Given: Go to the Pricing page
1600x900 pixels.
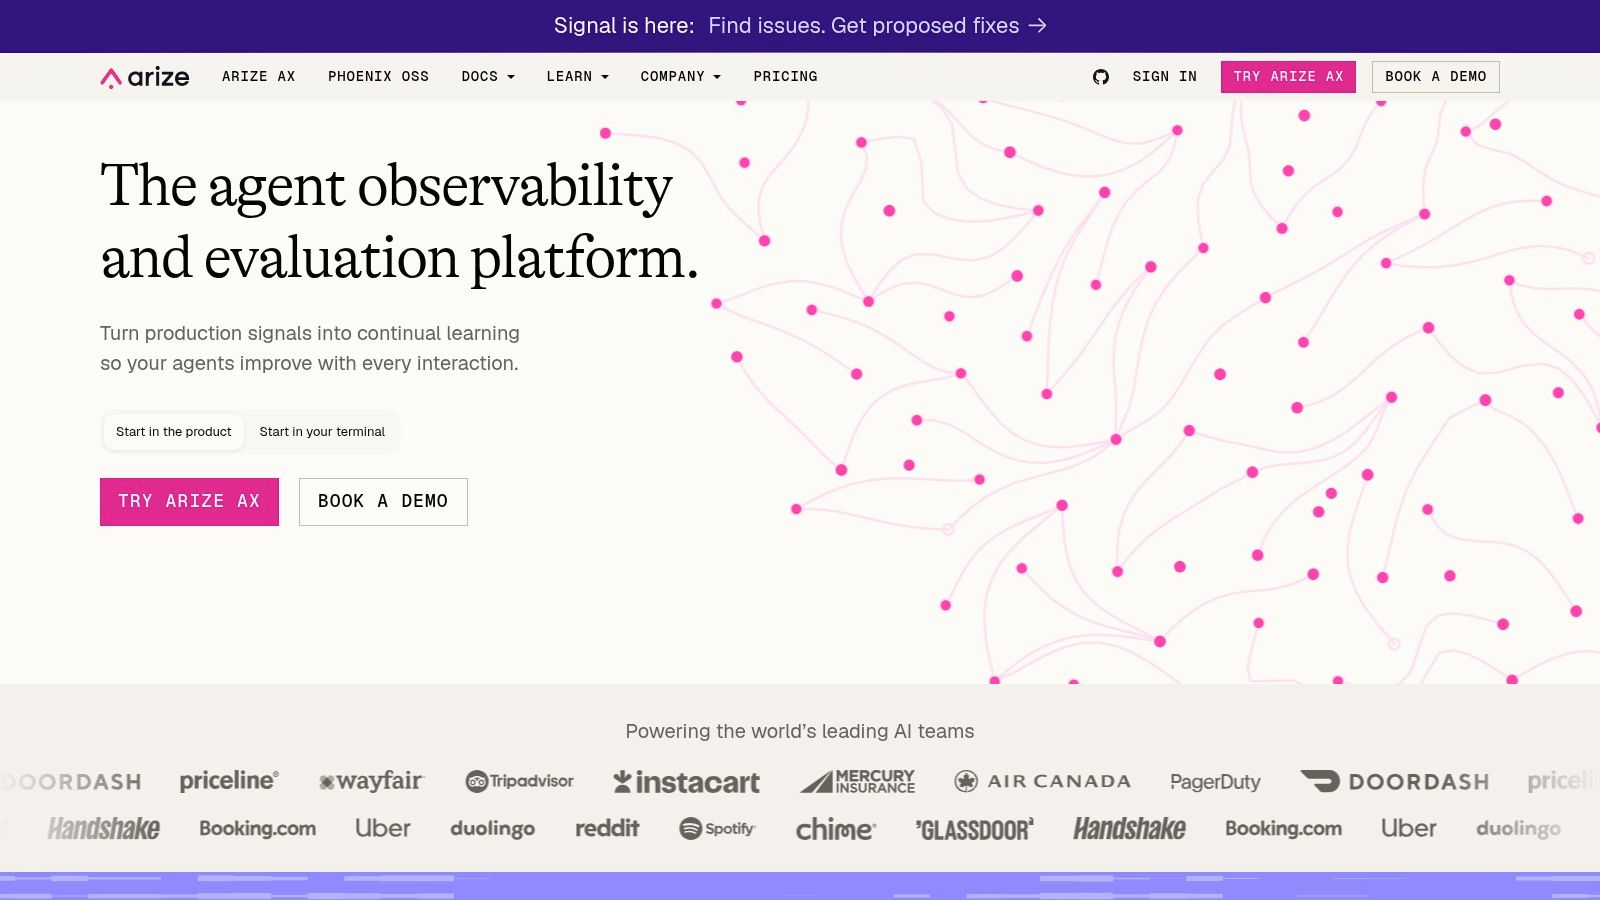Looking at the screenshot, I should 785,77.
